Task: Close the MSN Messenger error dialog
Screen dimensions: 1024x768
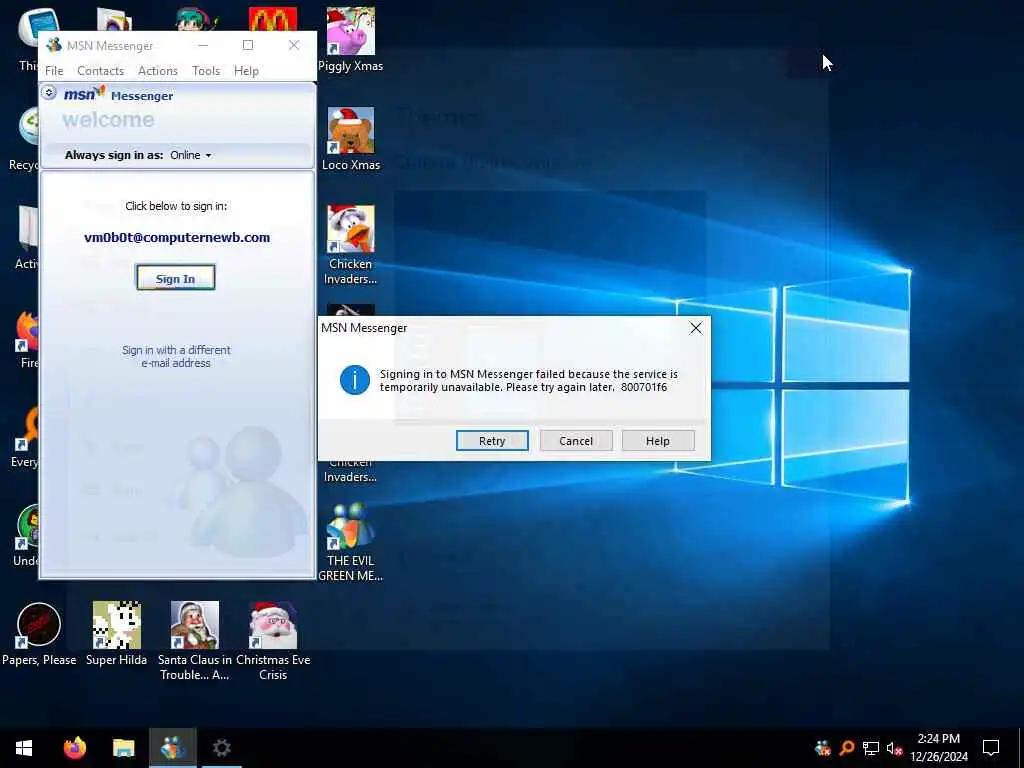Action: pyautogui.click(x=696, y=328)
